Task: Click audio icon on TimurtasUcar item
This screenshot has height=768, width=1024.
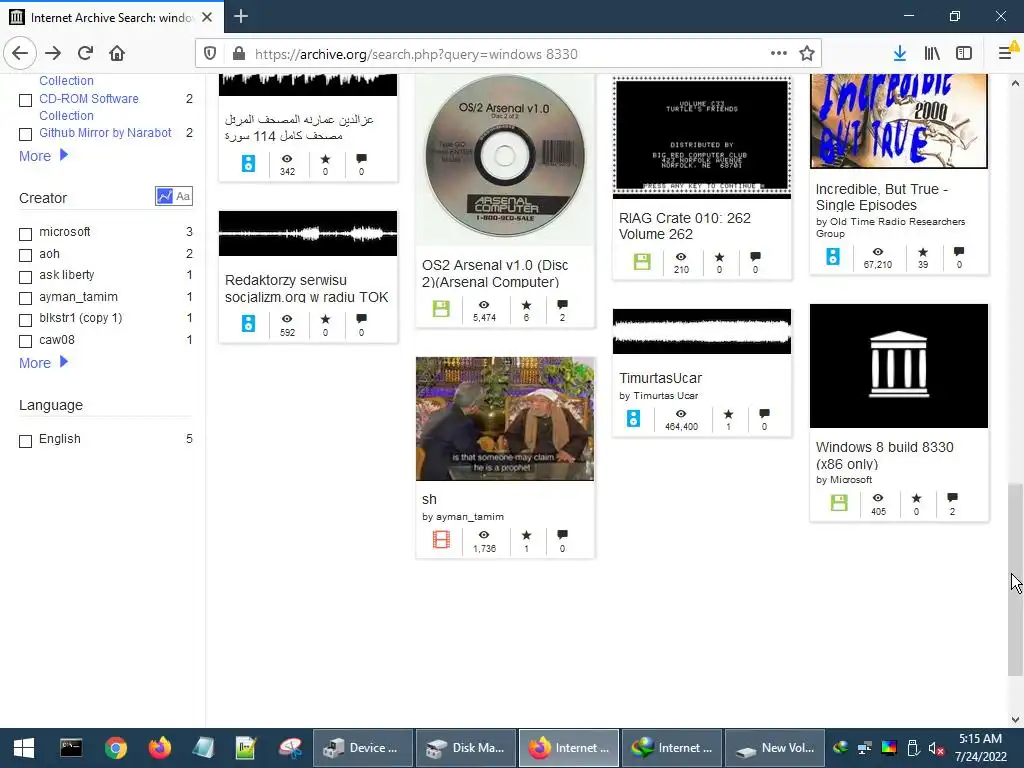Action: 633,419
